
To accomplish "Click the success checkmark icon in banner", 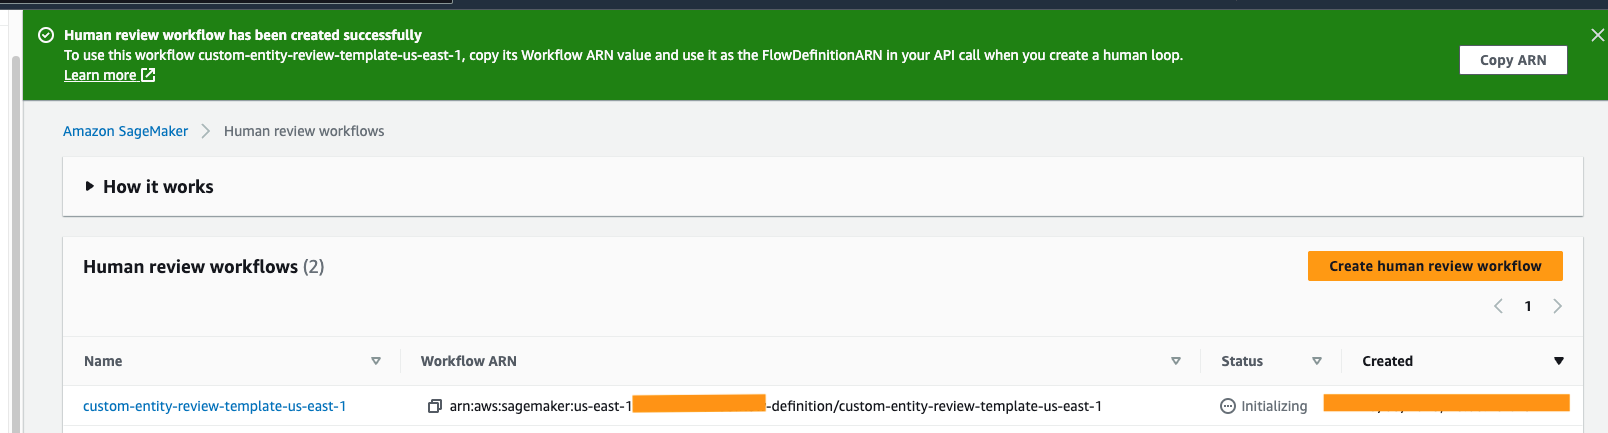I will point(46,35).
